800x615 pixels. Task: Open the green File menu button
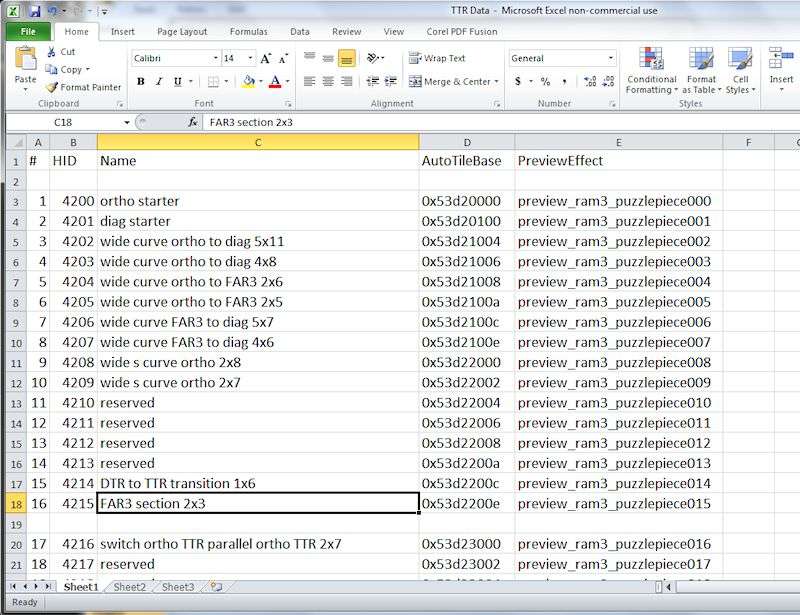point(28,32)
